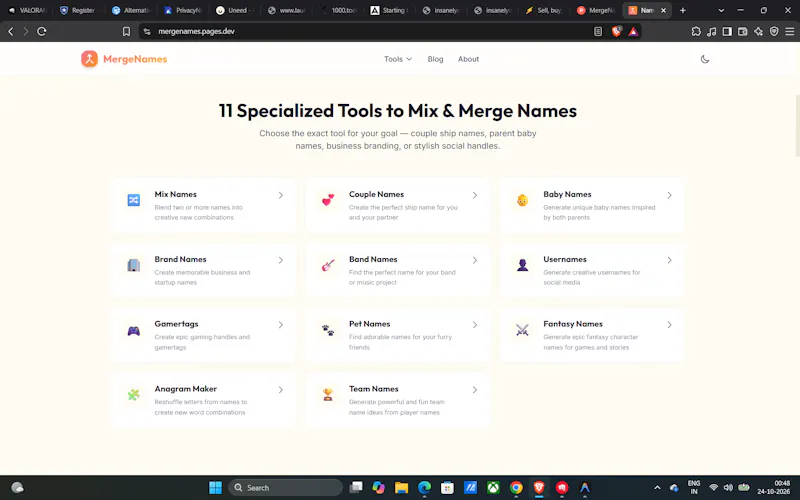Open browser hamburger main menu
This screenshot has width=800, height=500.
pos(790,31)
